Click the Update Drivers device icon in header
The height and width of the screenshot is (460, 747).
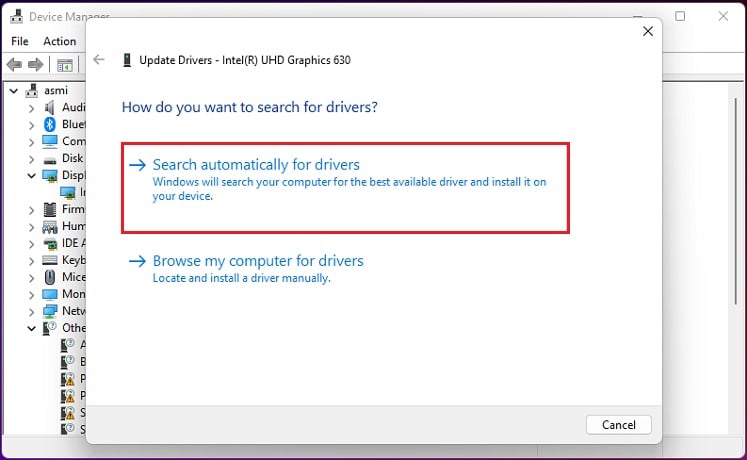pos(127,60)
